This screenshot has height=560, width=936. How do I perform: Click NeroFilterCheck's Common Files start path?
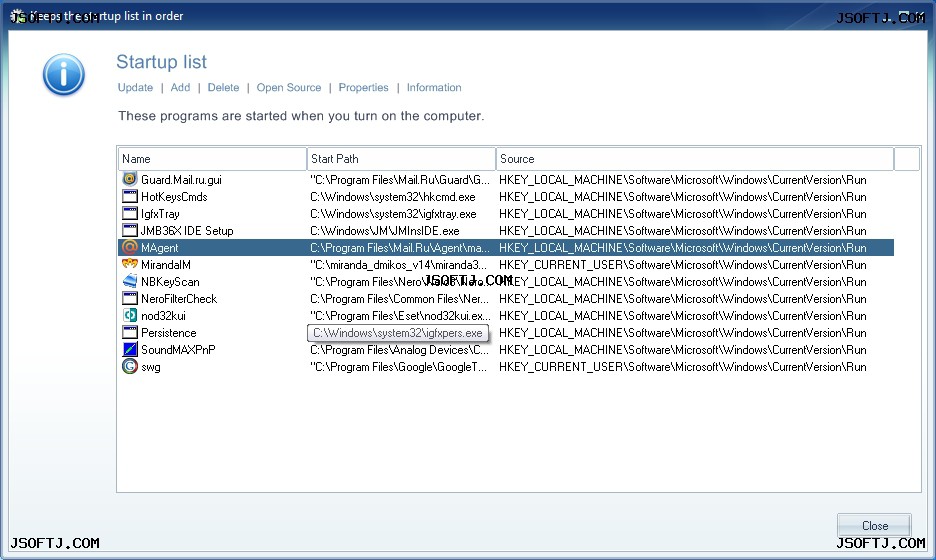(399, 299)
